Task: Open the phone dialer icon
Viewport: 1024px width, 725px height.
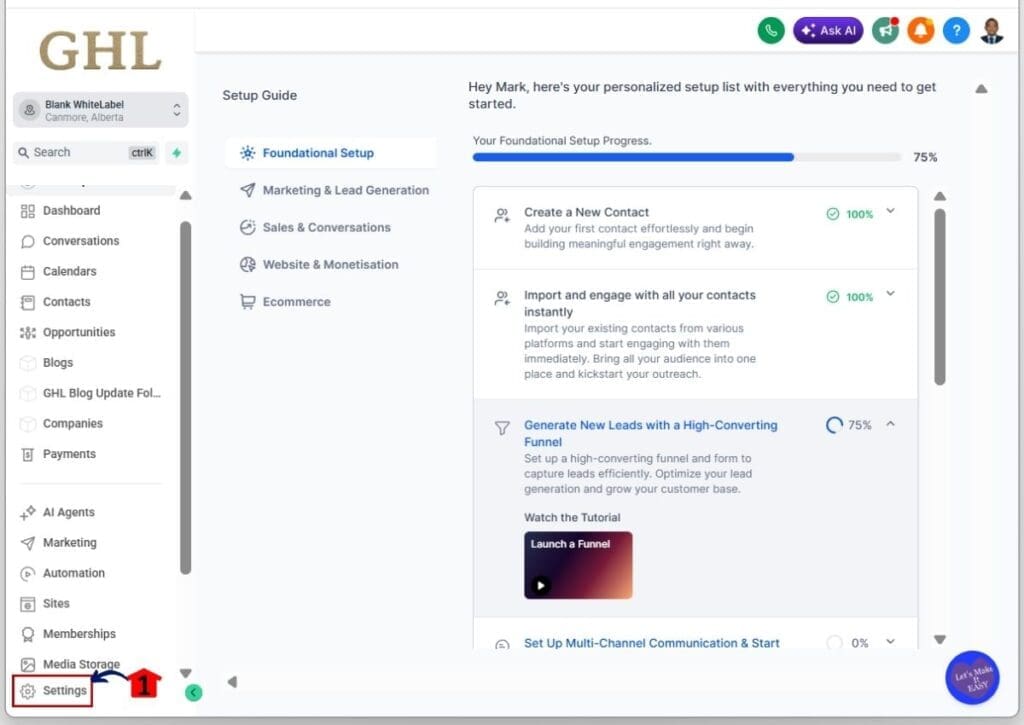Action: pyautogui.click(x=770, y=30)
